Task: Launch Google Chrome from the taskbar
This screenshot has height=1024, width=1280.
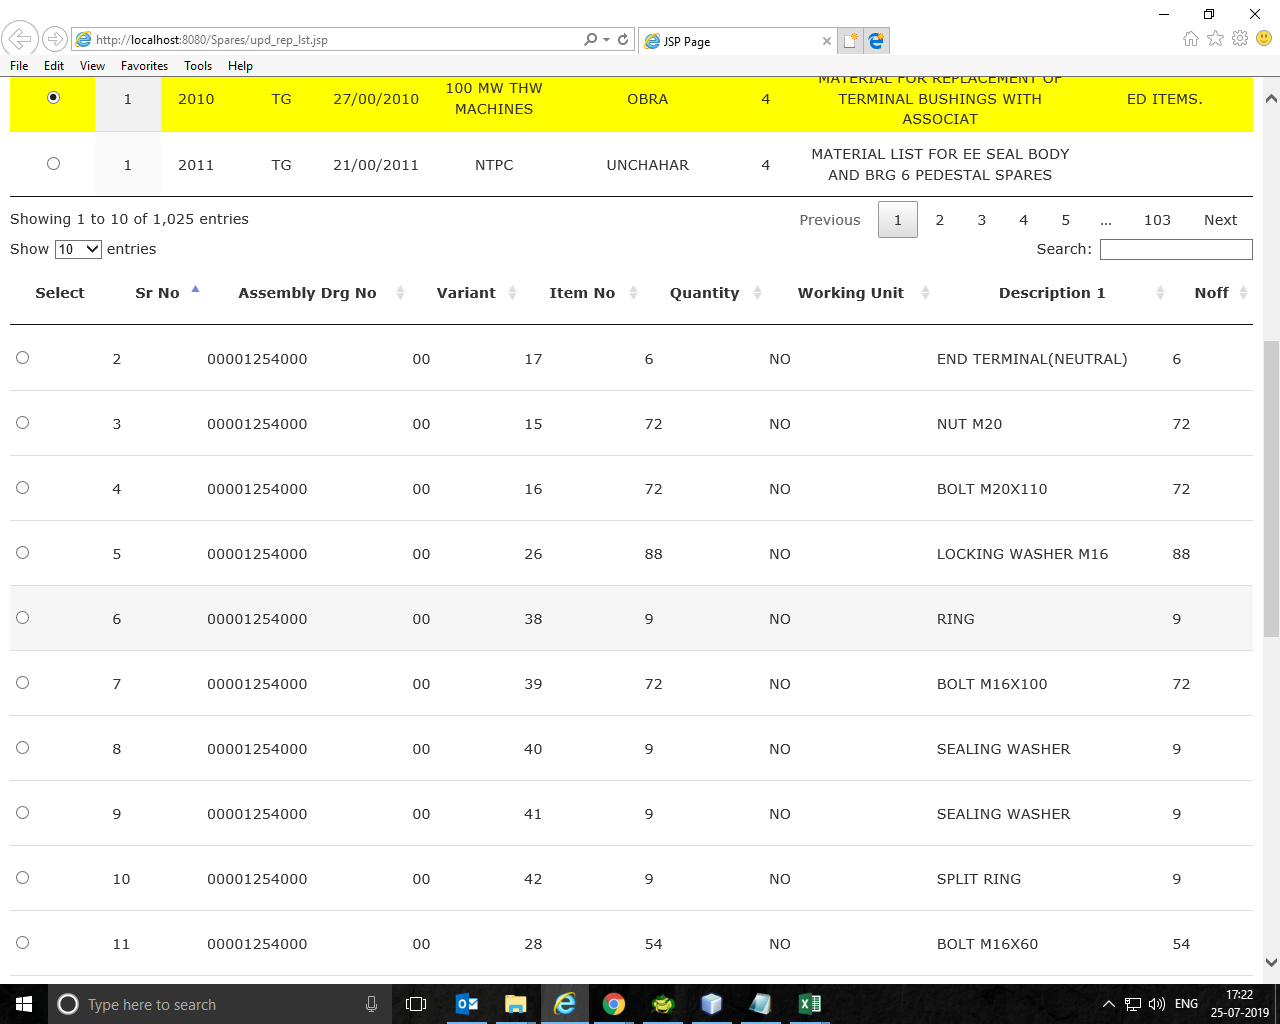Action: (613, 1004)
